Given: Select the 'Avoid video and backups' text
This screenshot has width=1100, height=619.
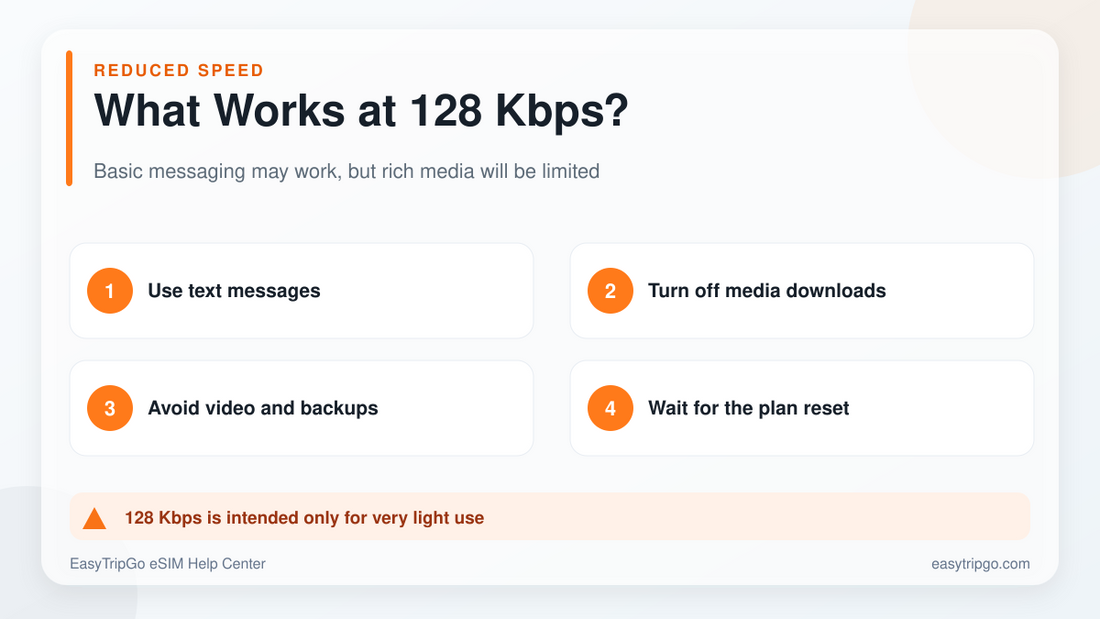Looking at the screenshot, I should click(262, 408).
